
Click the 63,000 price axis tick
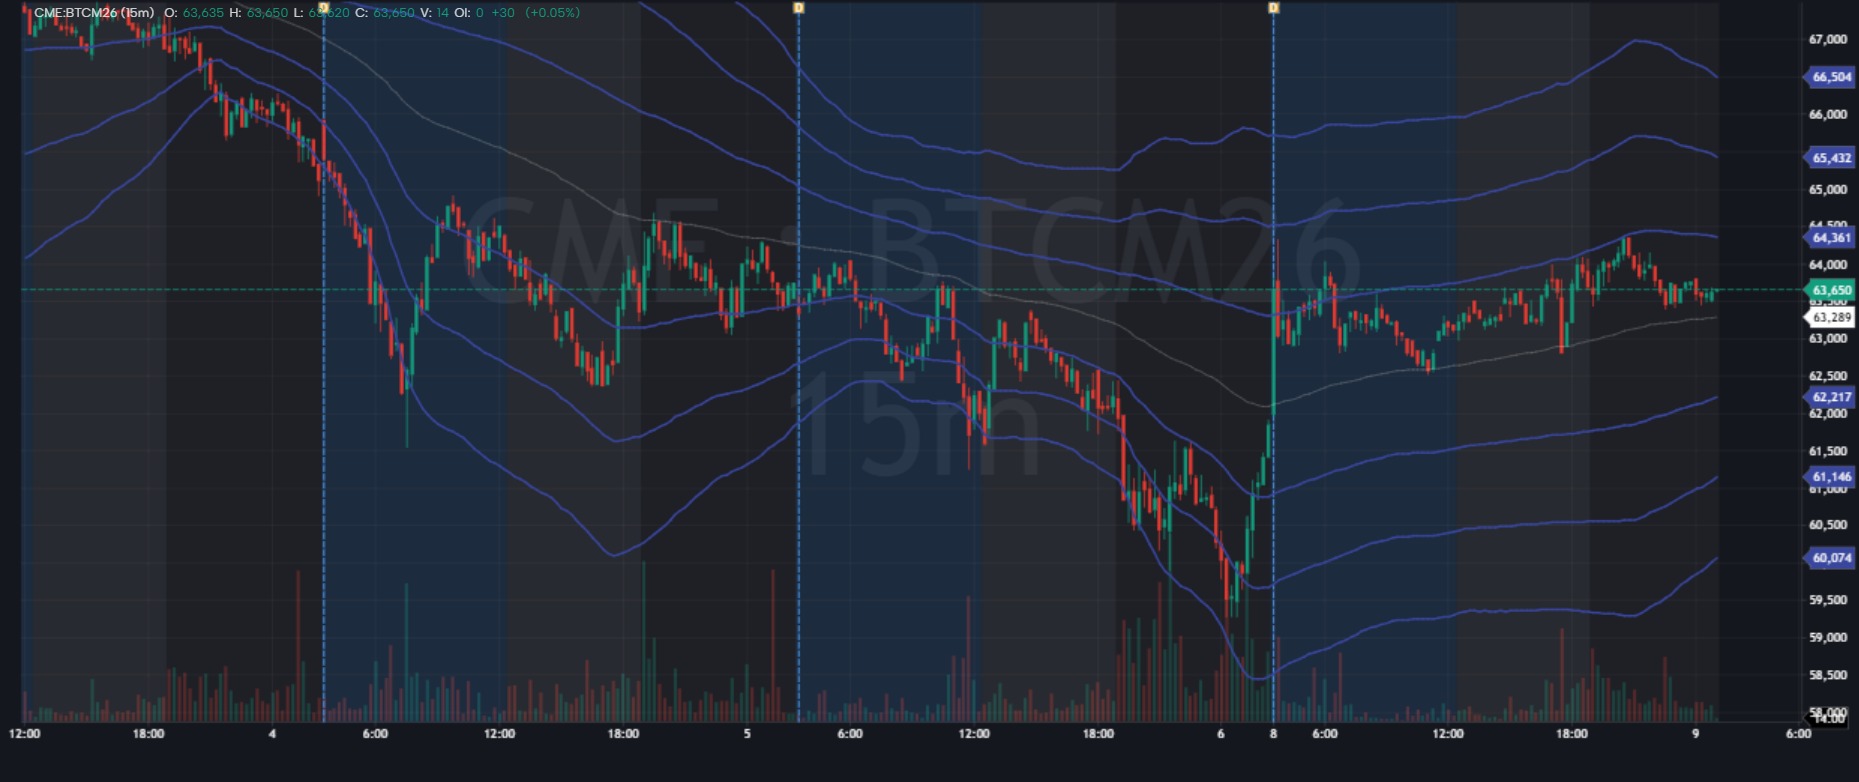pyautogui.click(x=1828, y=339)
